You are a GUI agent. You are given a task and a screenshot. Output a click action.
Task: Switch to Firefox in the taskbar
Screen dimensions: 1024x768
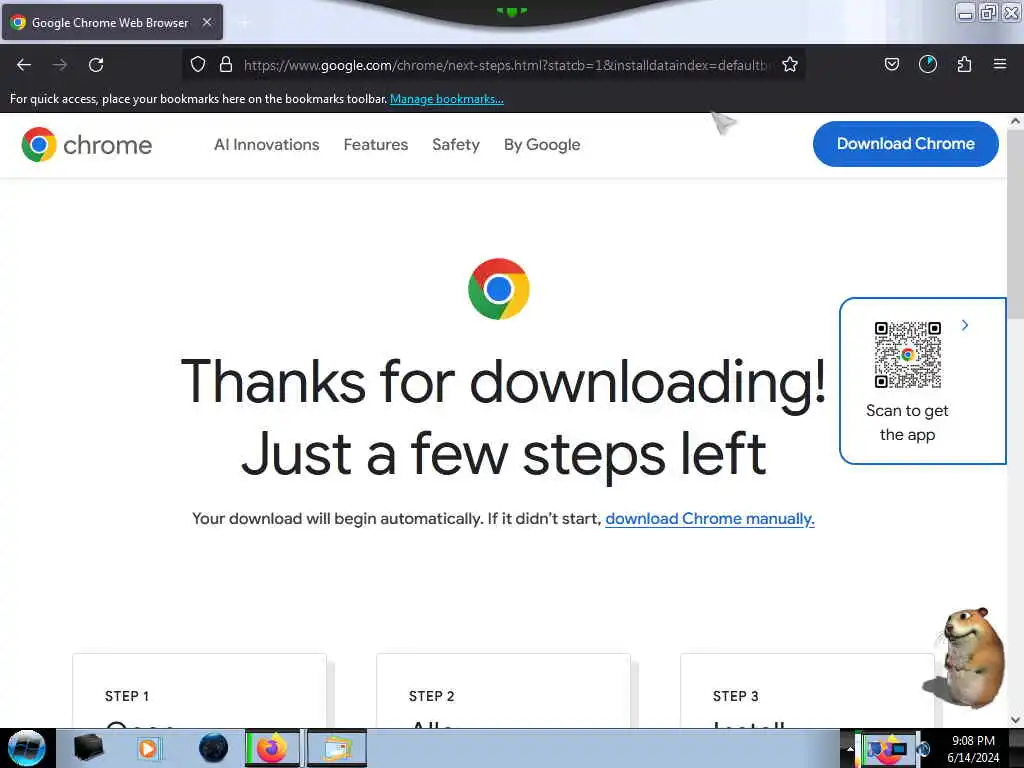click(x=272, y=748)
